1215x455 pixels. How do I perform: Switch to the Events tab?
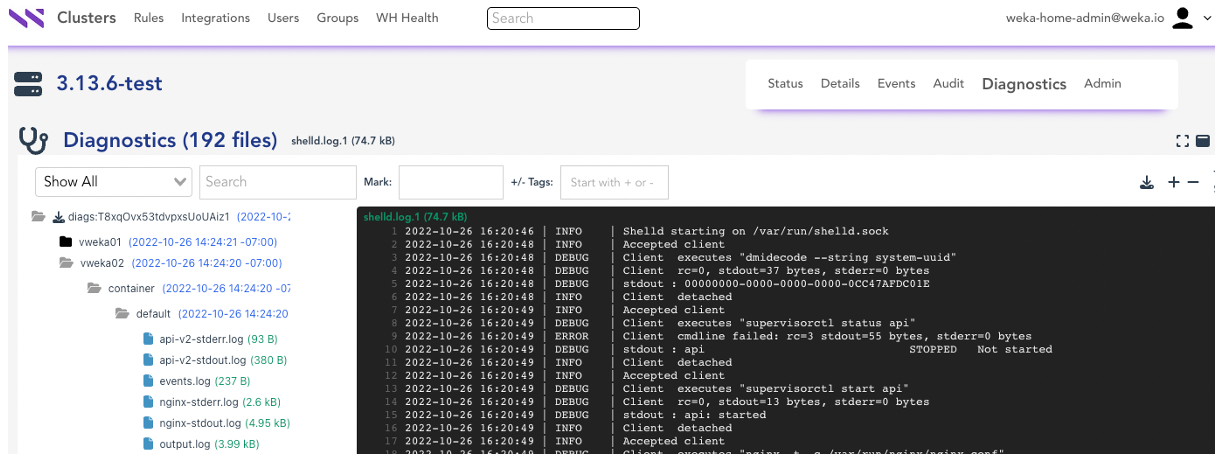[x=896, y=84]
